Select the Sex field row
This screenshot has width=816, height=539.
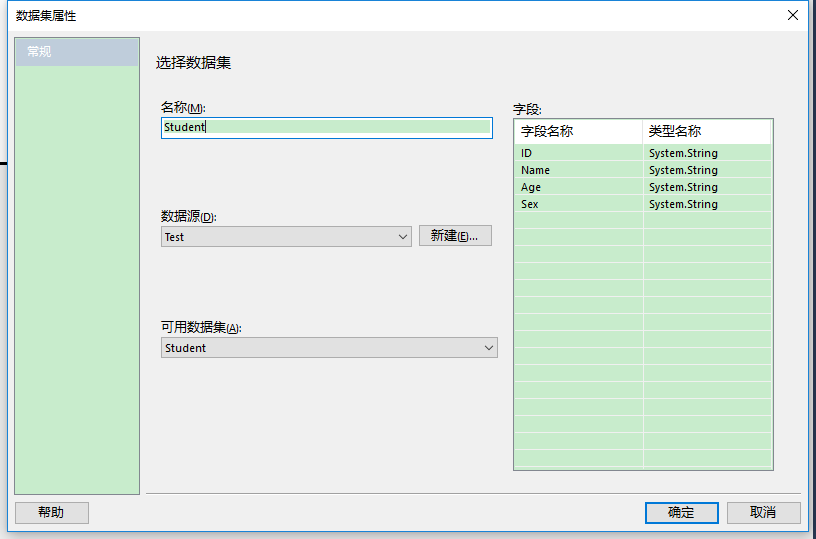[643, 204]
